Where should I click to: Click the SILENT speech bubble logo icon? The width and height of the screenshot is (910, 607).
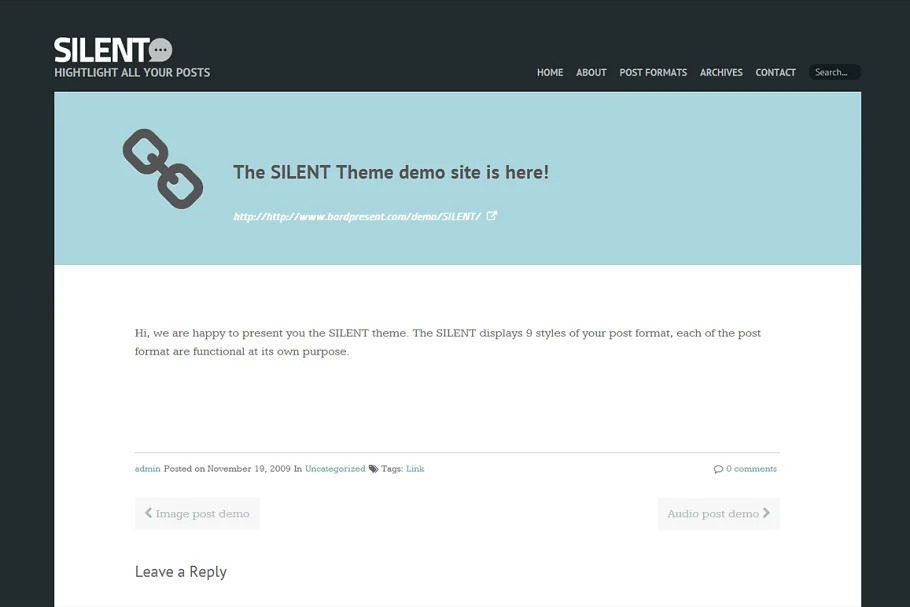161,50
